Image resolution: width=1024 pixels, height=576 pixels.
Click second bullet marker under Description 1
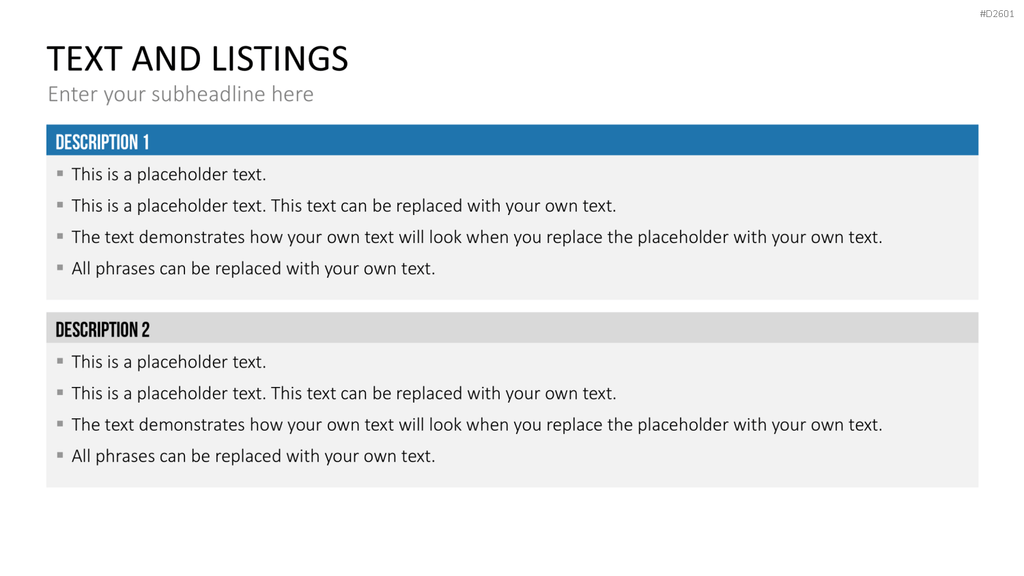(x=60, y=204)
